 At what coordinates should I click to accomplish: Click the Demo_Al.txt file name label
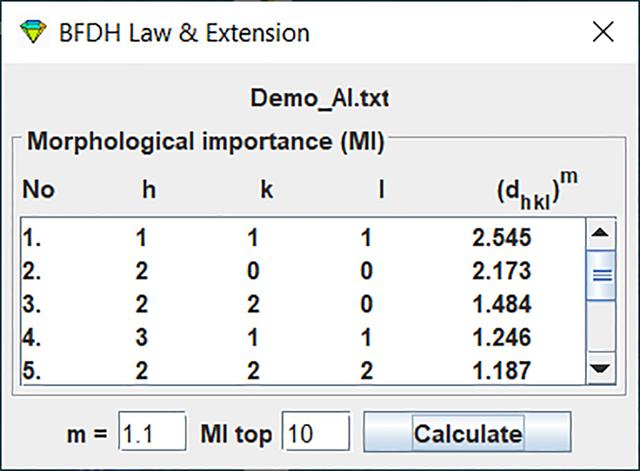320,98
